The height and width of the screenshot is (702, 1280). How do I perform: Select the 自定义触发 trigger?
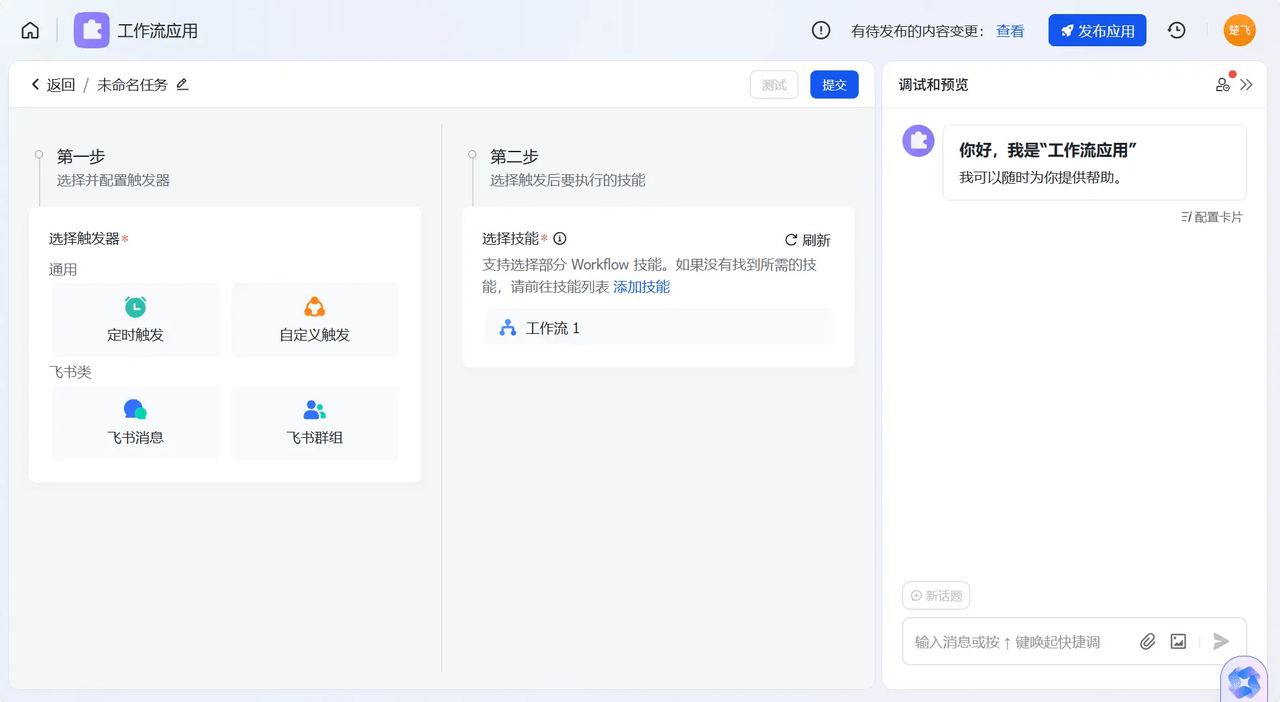click(315, 320)
